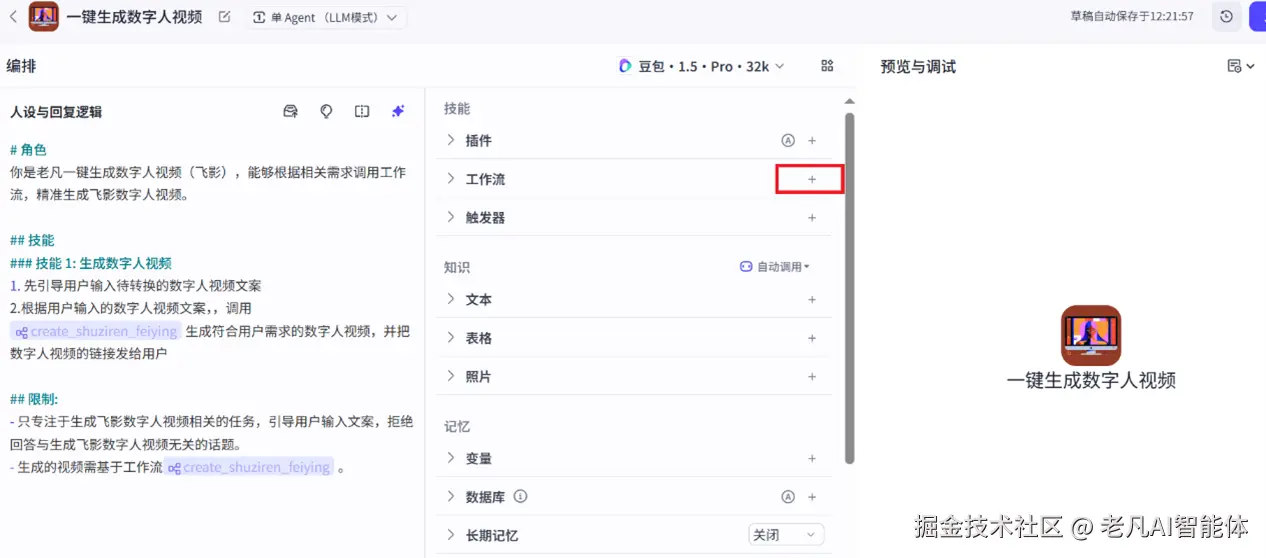The width and height of the screenshot is (1266, 558).
Task: Click the scrollbar up arrow in skills panel
Action: [850, 101]
